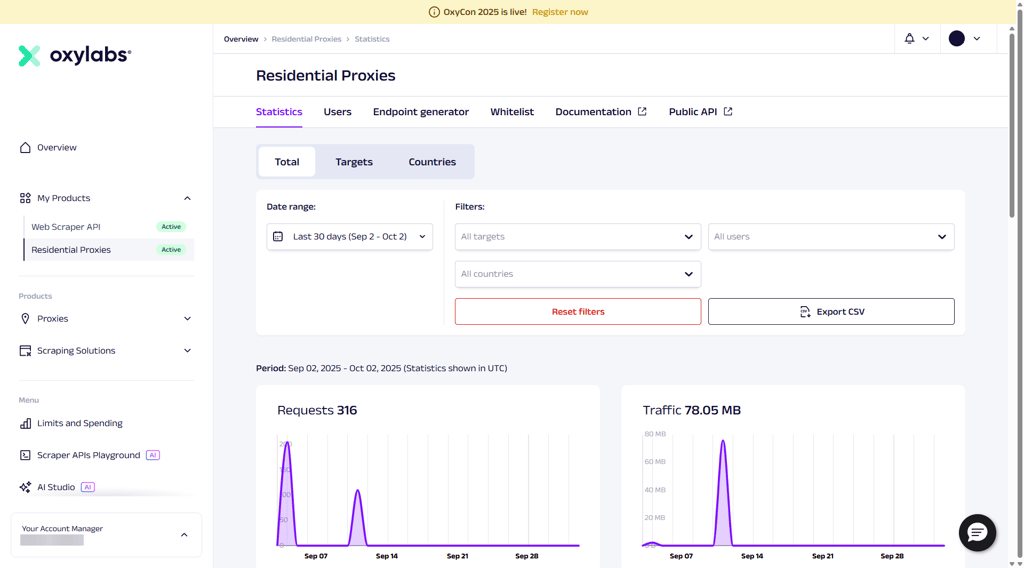The height and width of the screenshot is (568, 1024).
Task: Click the AI Studio sparkle icon
Action: click(x=25, y=487)
